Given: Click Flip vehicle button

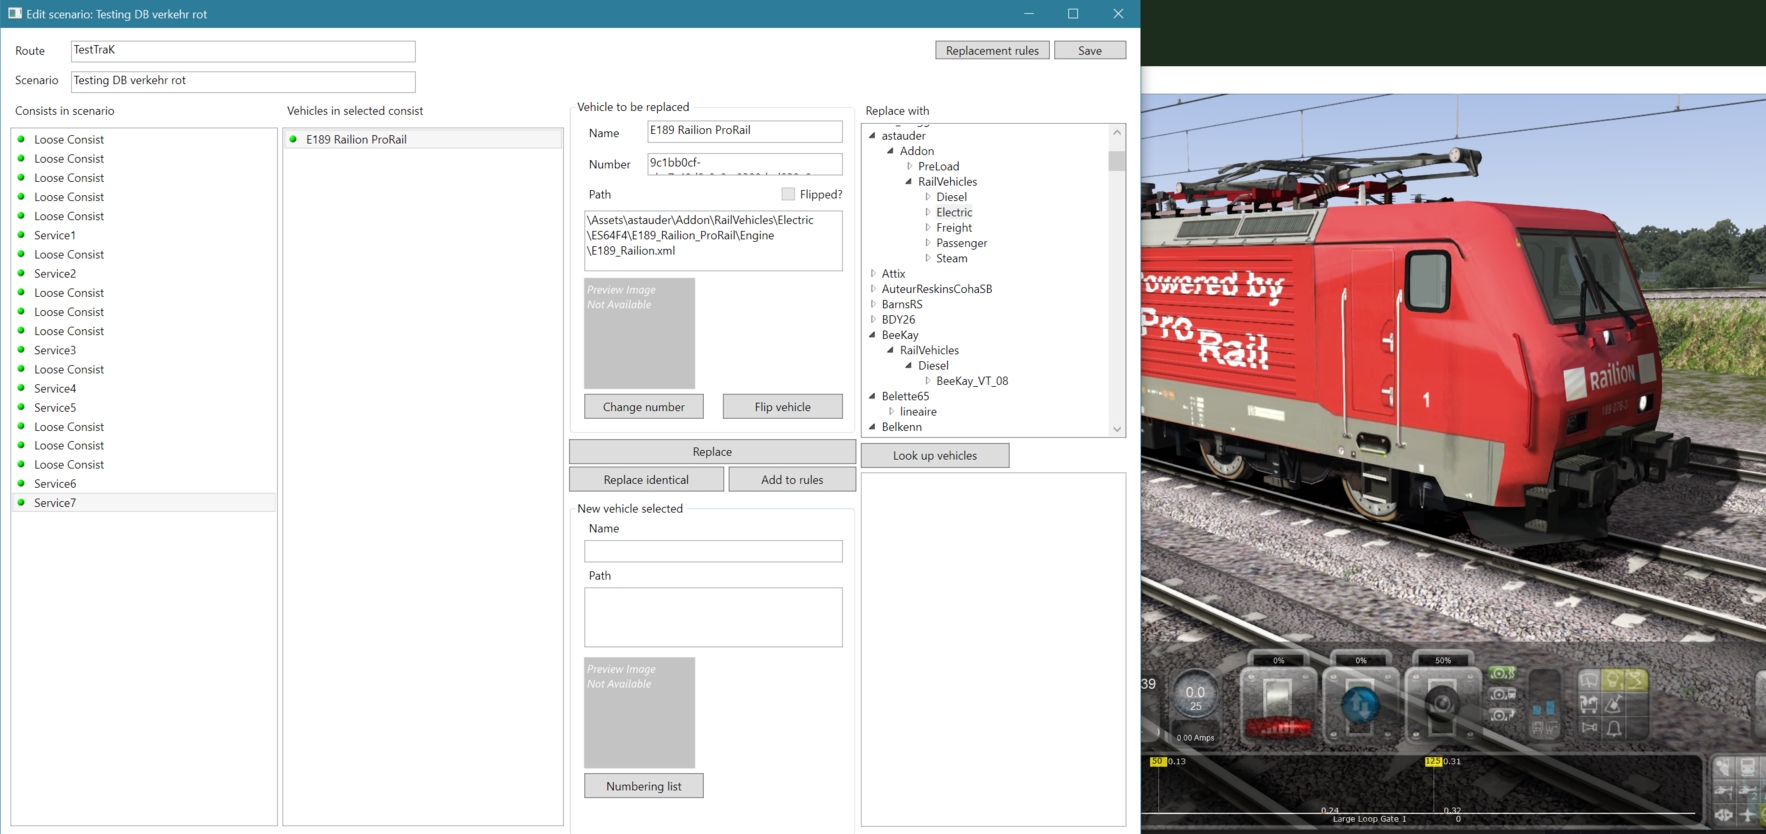Looking at the screenshot, I should coord(782,407).
